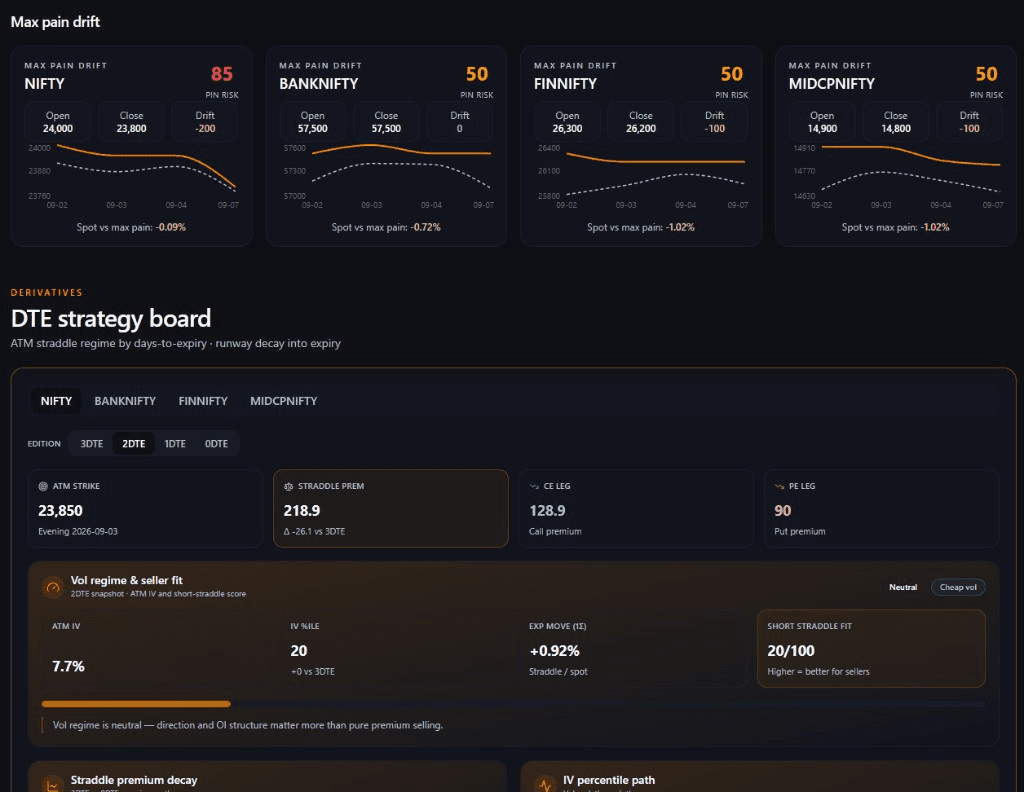Screen dimensions: 1024x792
Task: Click the BANKNIFTY max pain drift chart
Action: click(x=387, y=175)
